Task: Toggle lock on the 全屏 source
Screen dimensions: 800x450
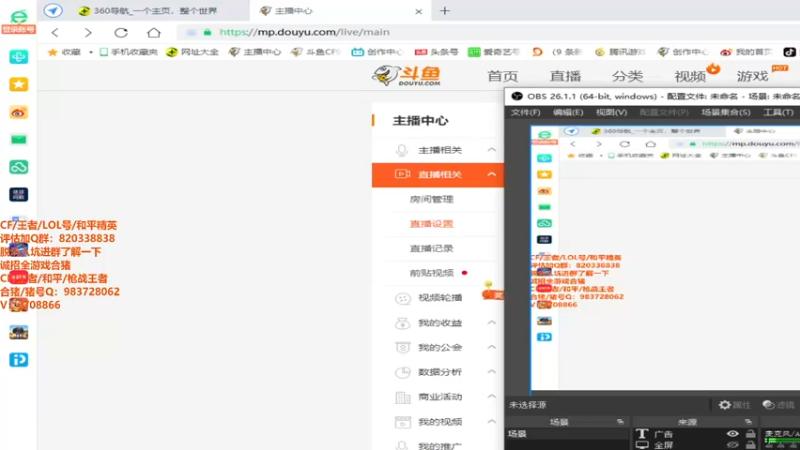Action: [x=751, y=445]
